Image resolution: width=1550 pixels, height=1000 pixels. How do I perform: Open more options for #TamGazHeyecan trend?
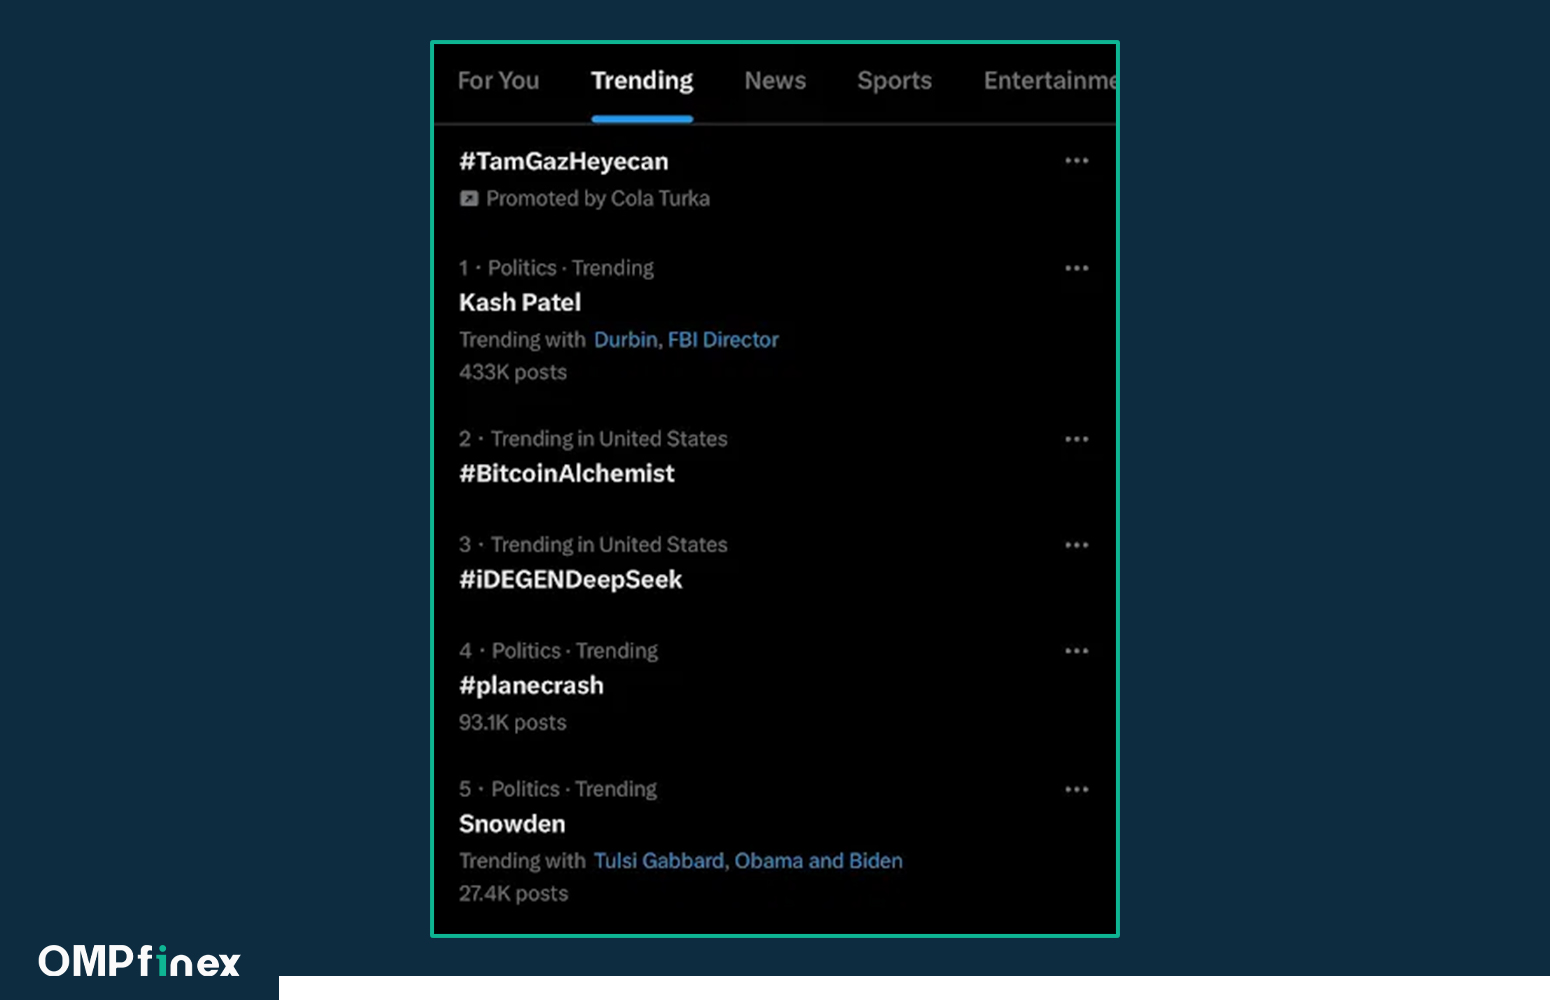coord(1076,161)
